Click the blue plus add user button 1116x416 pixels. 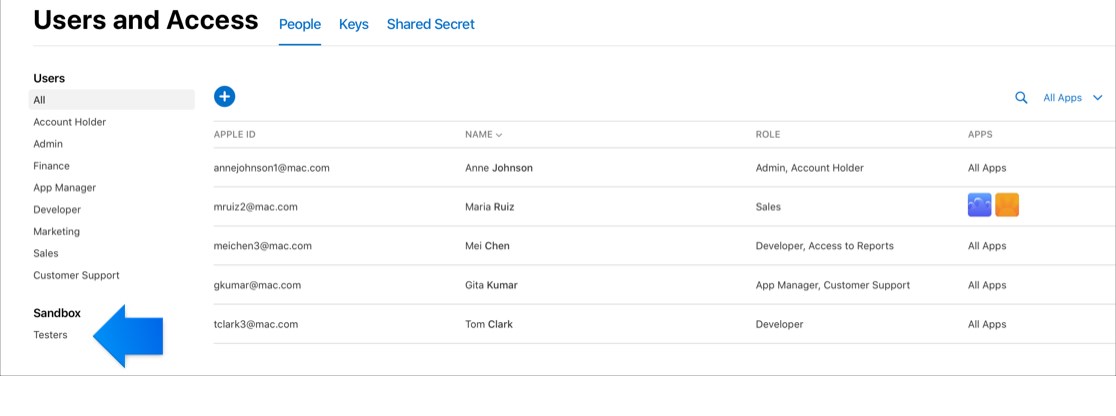224,96
